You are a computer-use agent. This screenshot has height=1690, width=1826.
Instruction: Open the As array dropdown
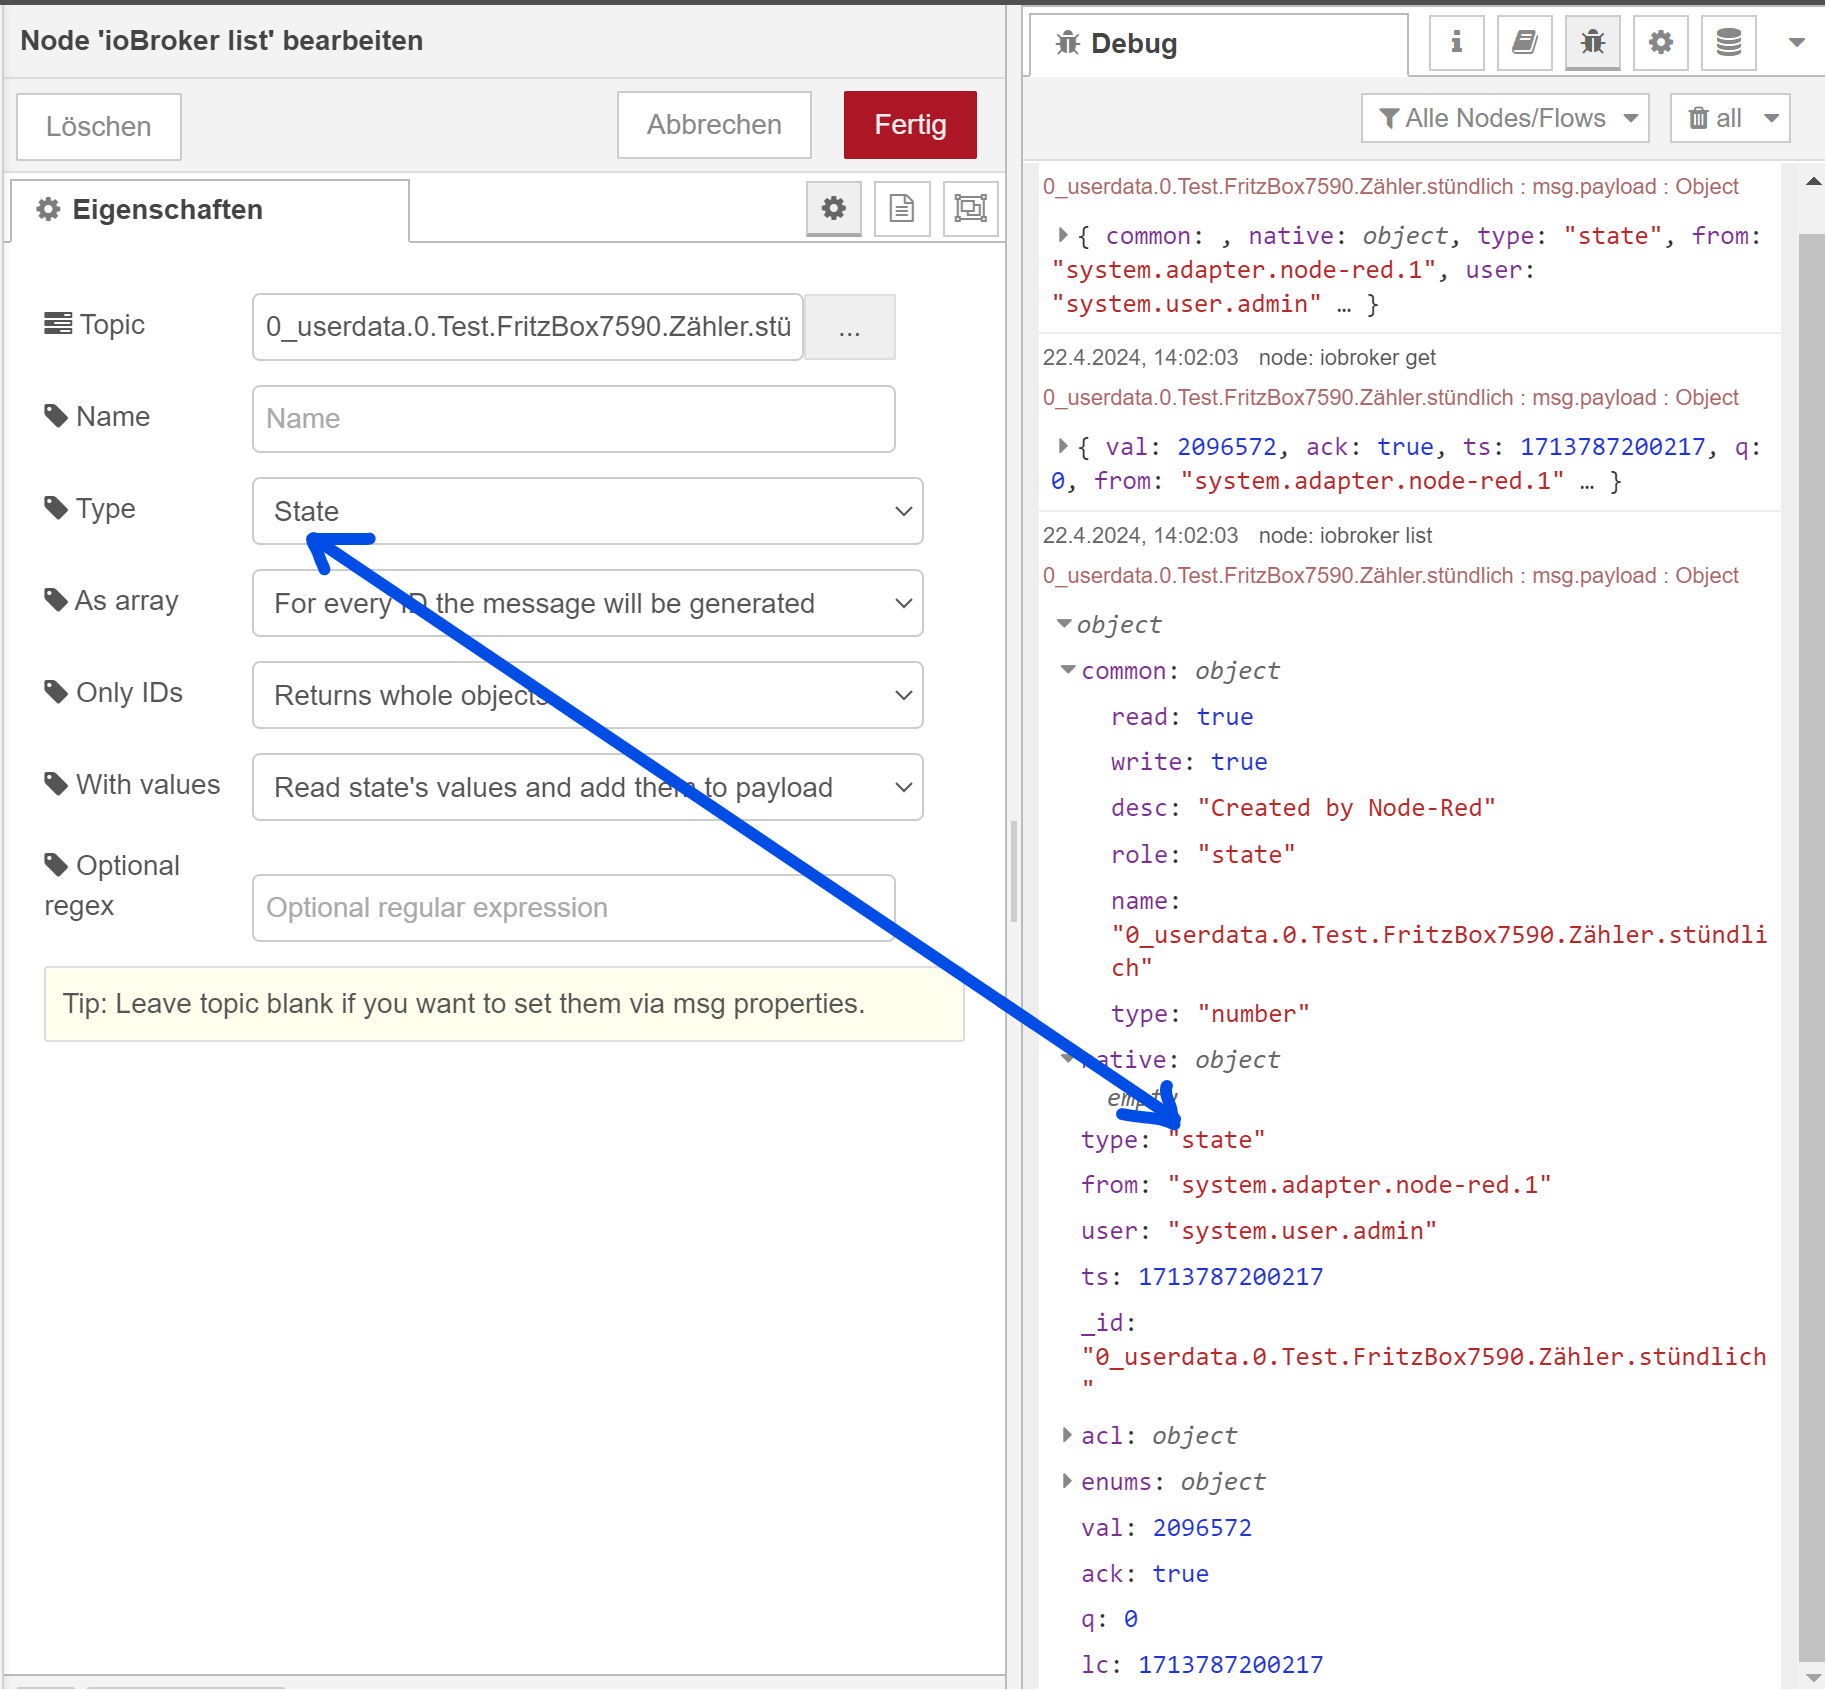tap(588, 603)
